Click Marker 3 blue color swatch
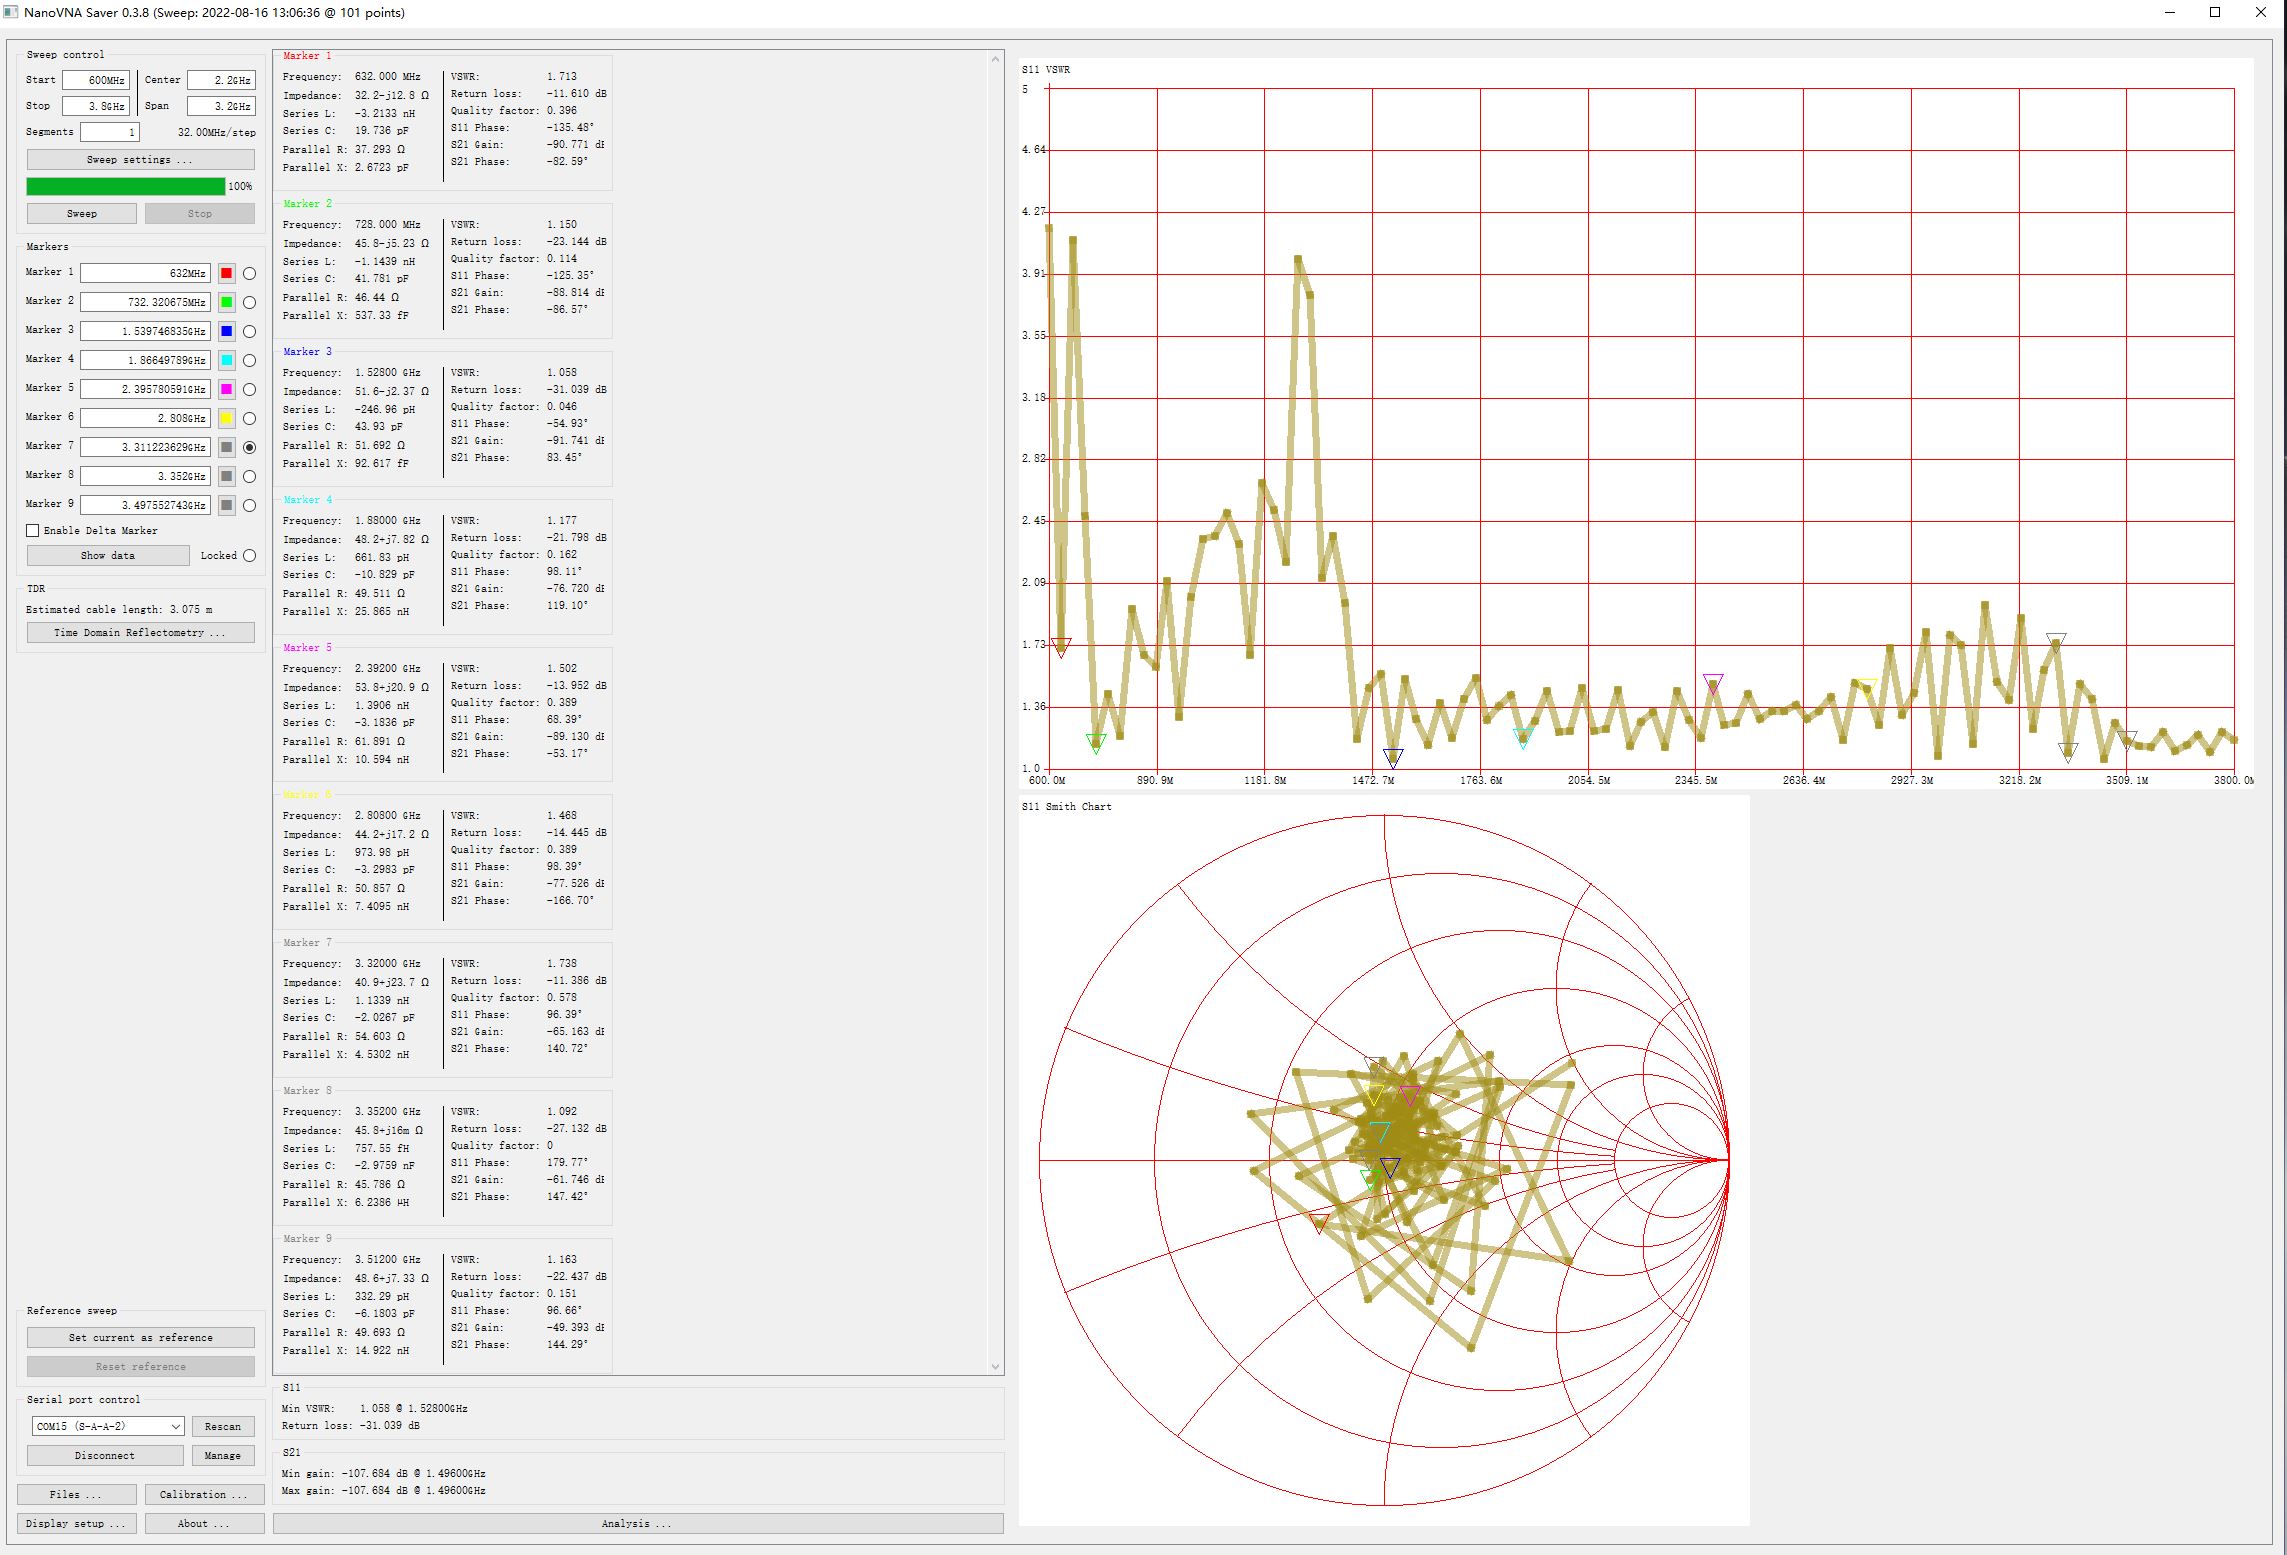Viewport: 2287px width, 1555px height. (x=227, y=331)
